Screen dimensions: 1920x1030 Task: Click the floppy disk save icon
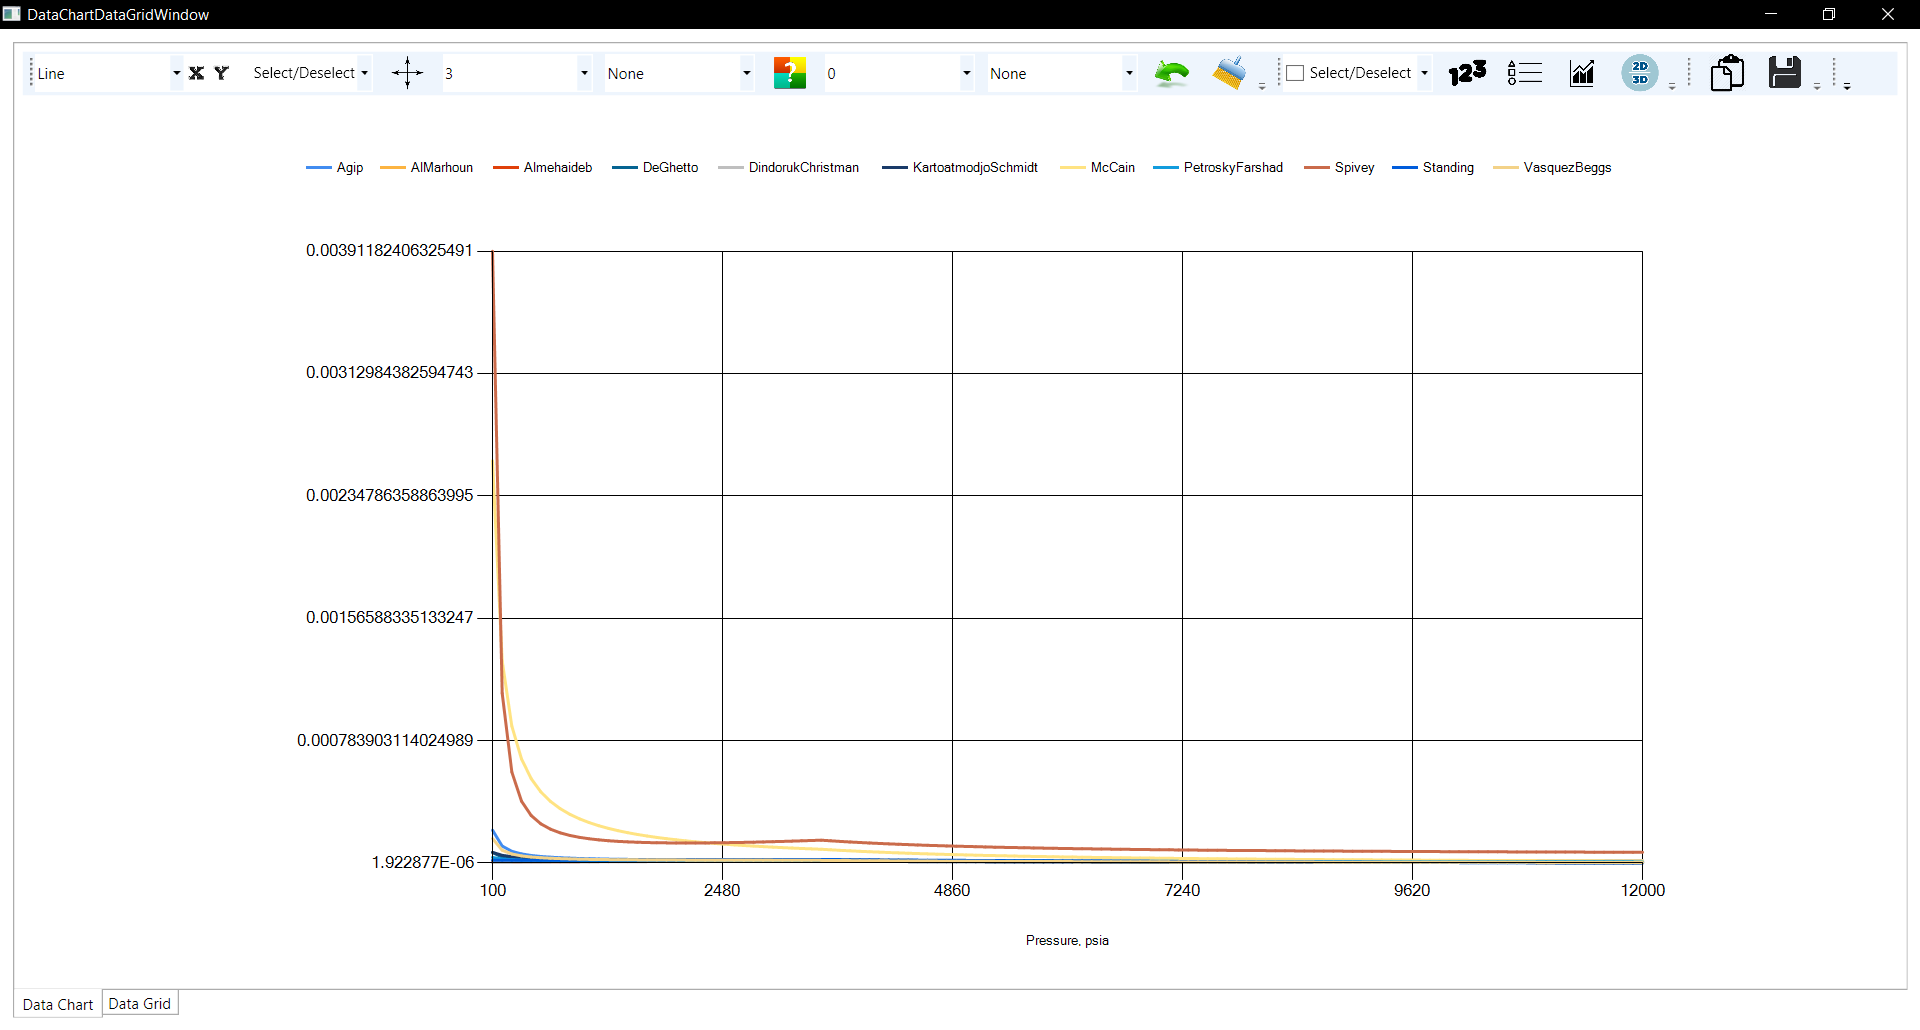(1784, 73)
